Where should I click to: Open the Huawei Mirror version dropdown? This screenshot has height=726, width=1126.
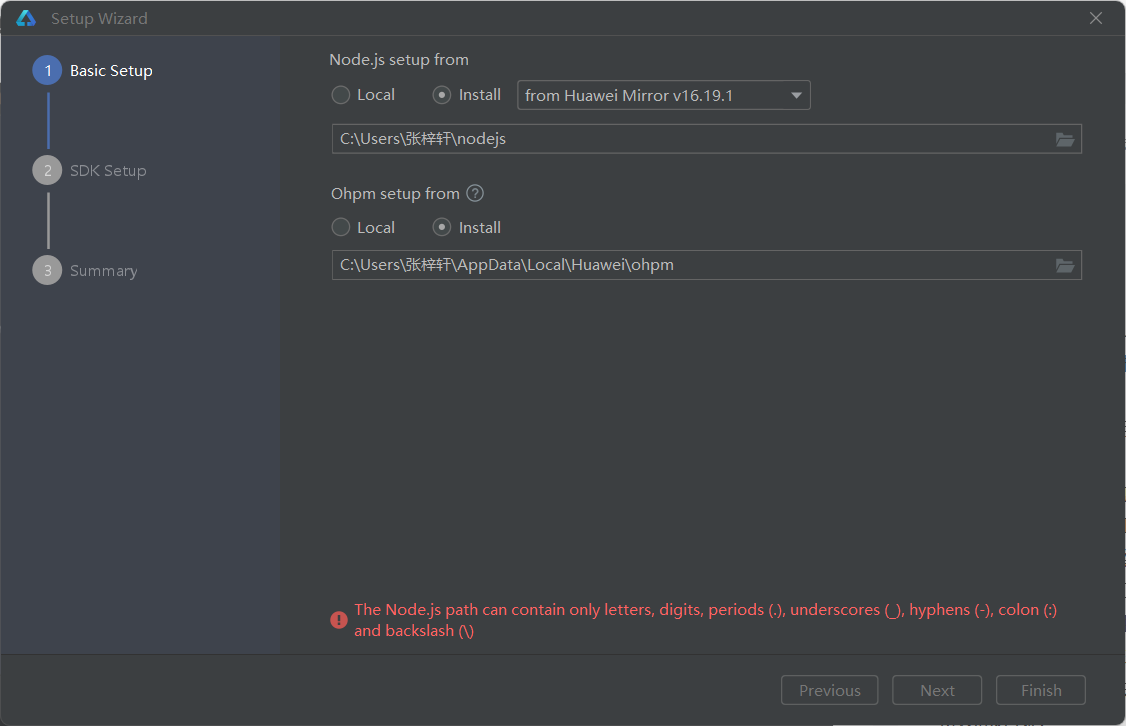tap(664, 96)
